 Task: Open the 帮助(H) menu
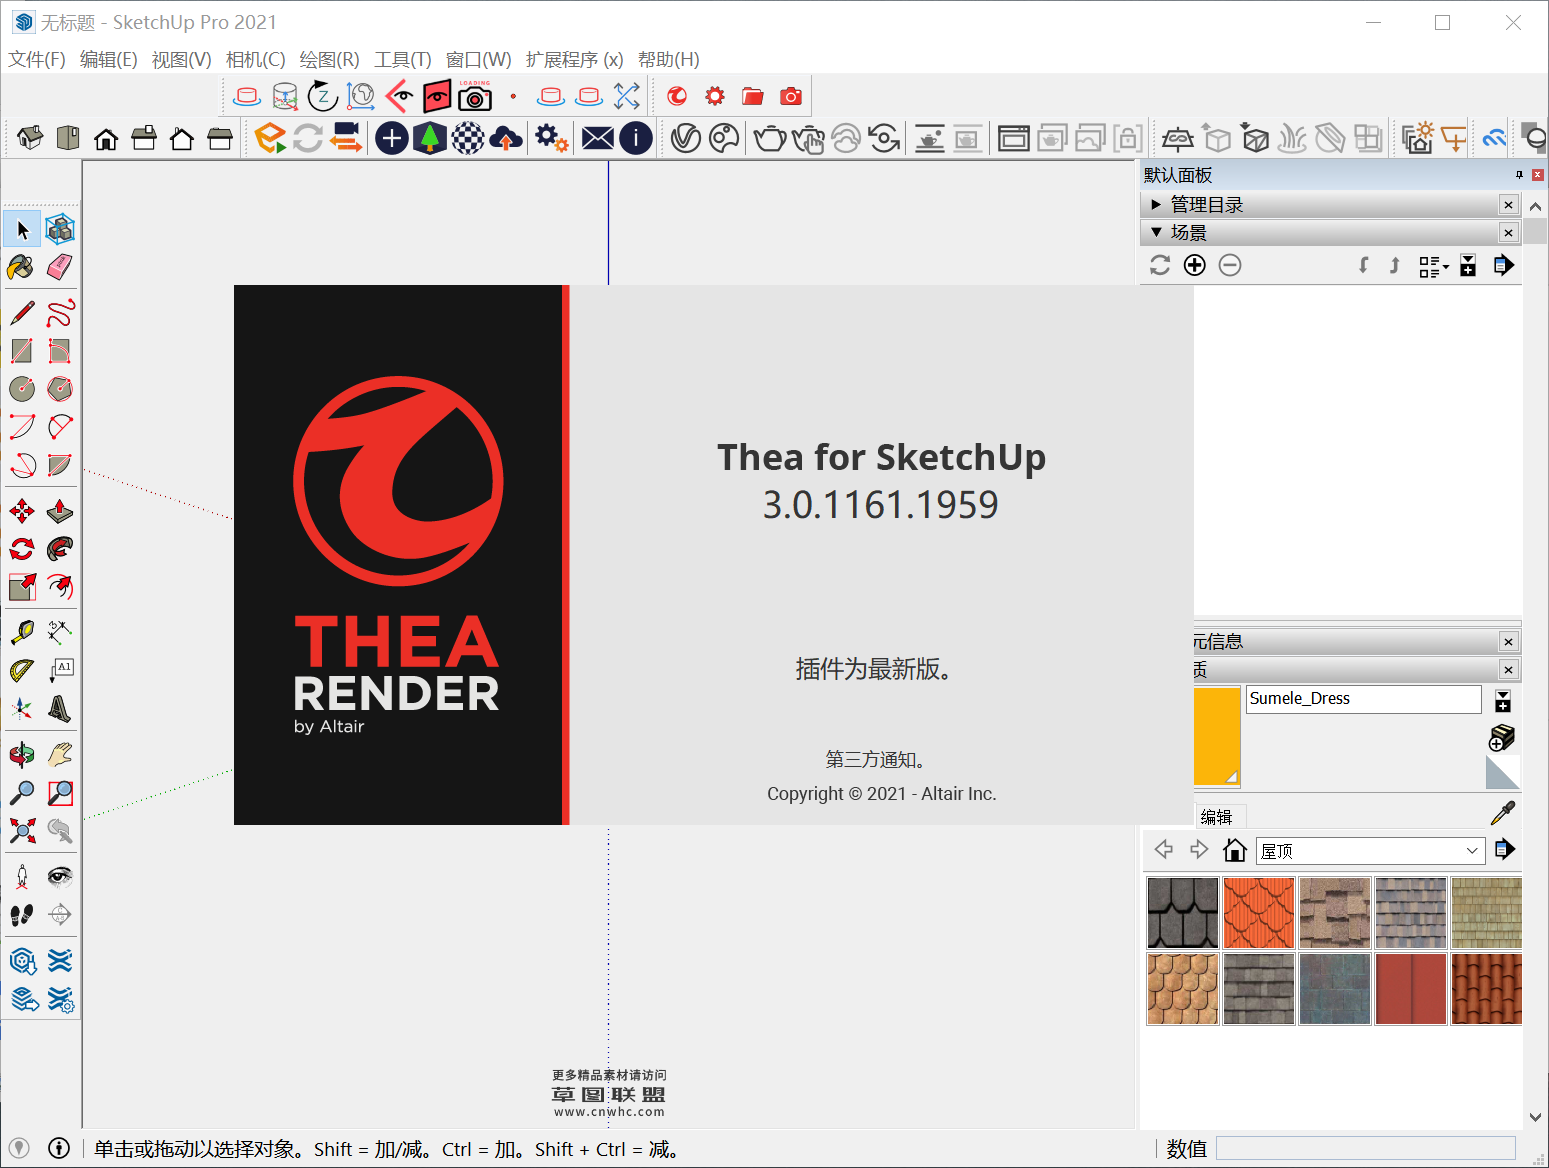669,60
